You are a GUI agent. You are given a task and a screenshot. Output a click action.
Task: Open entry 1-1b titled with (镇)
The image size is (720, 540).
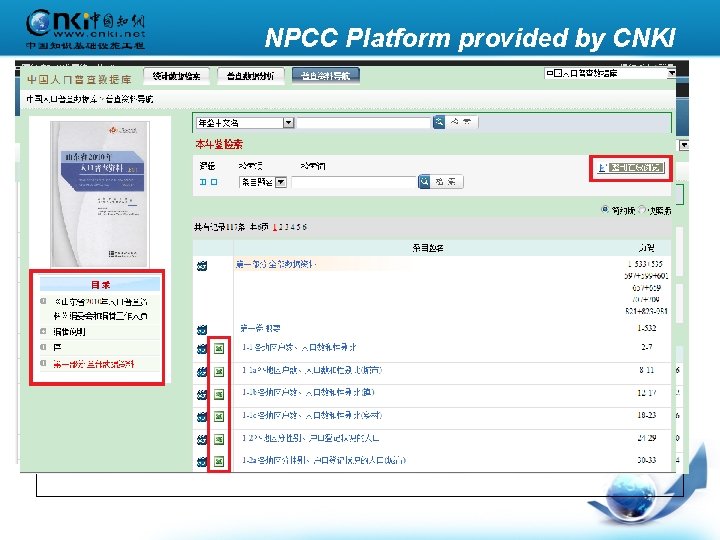[x=308, y=393]
